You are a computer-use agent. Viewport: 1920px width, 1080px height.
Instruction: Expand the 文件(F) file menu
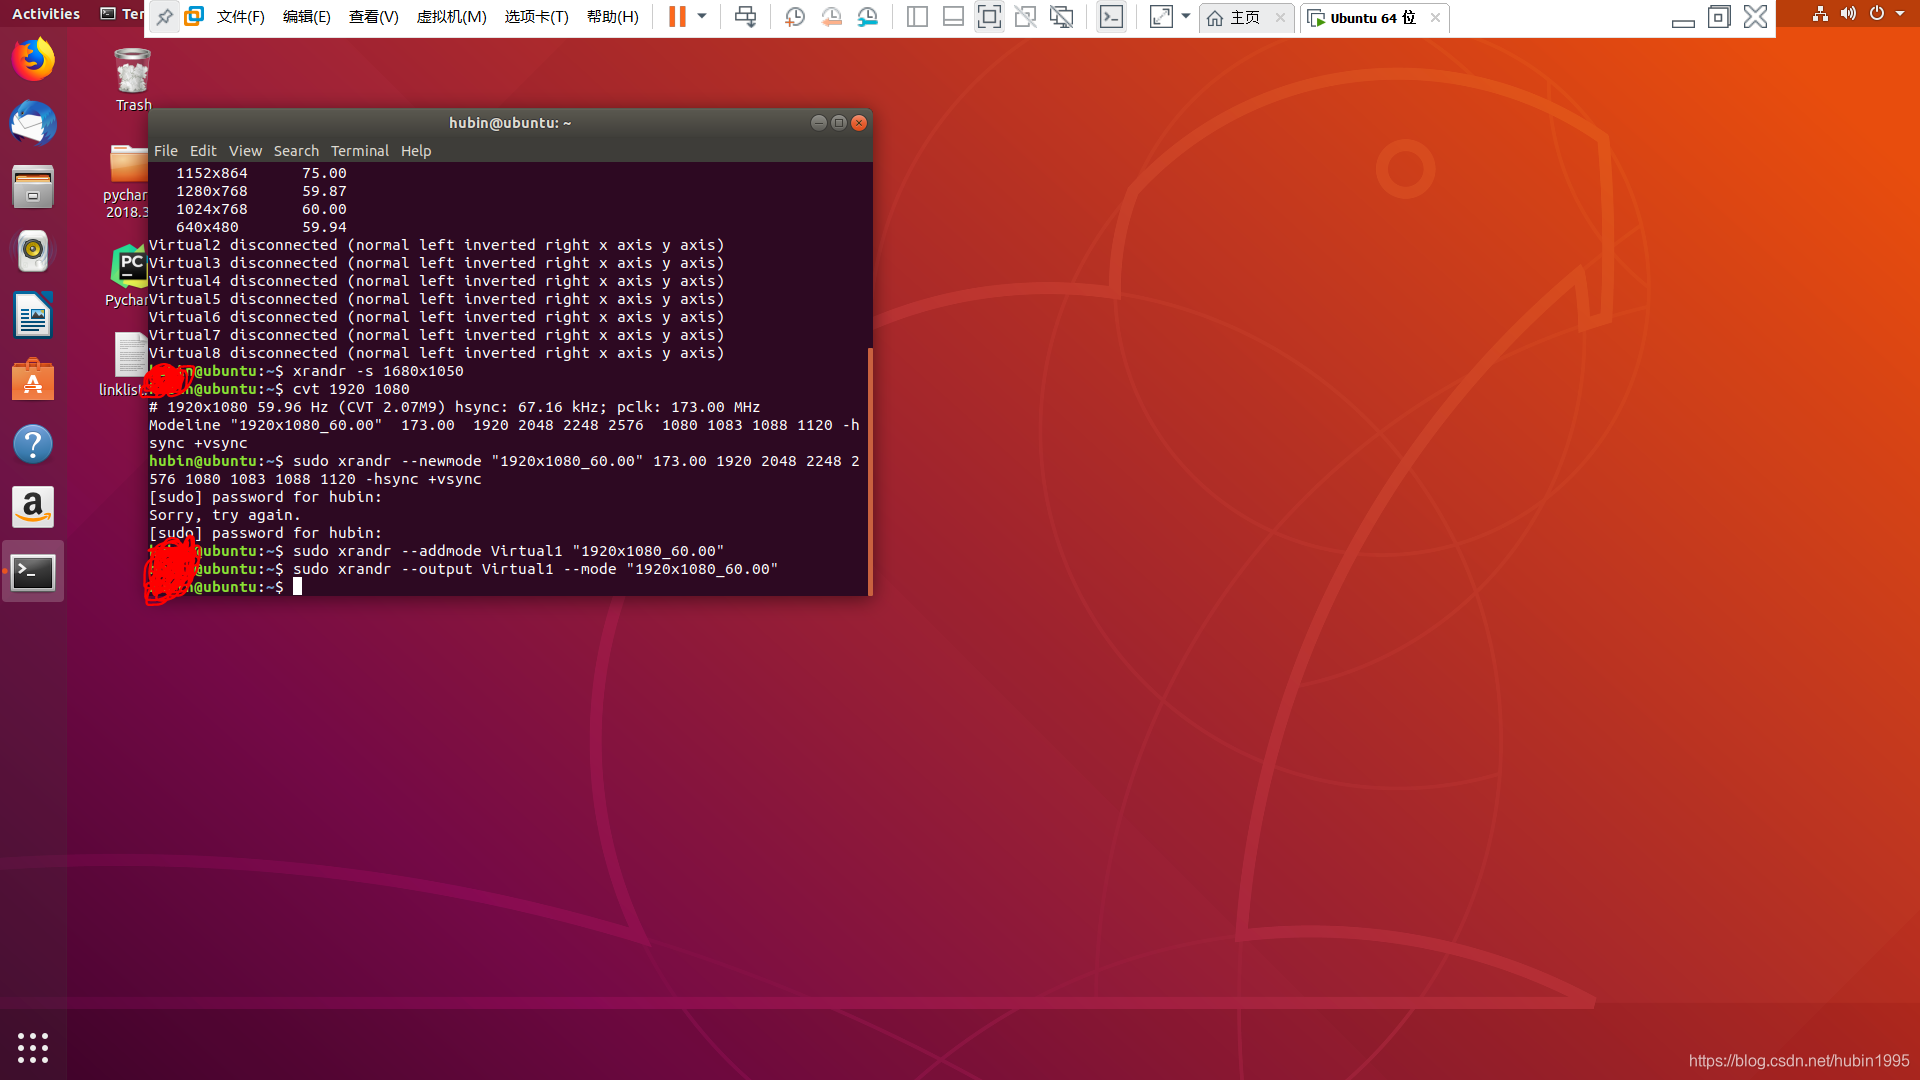click(239, 16)
